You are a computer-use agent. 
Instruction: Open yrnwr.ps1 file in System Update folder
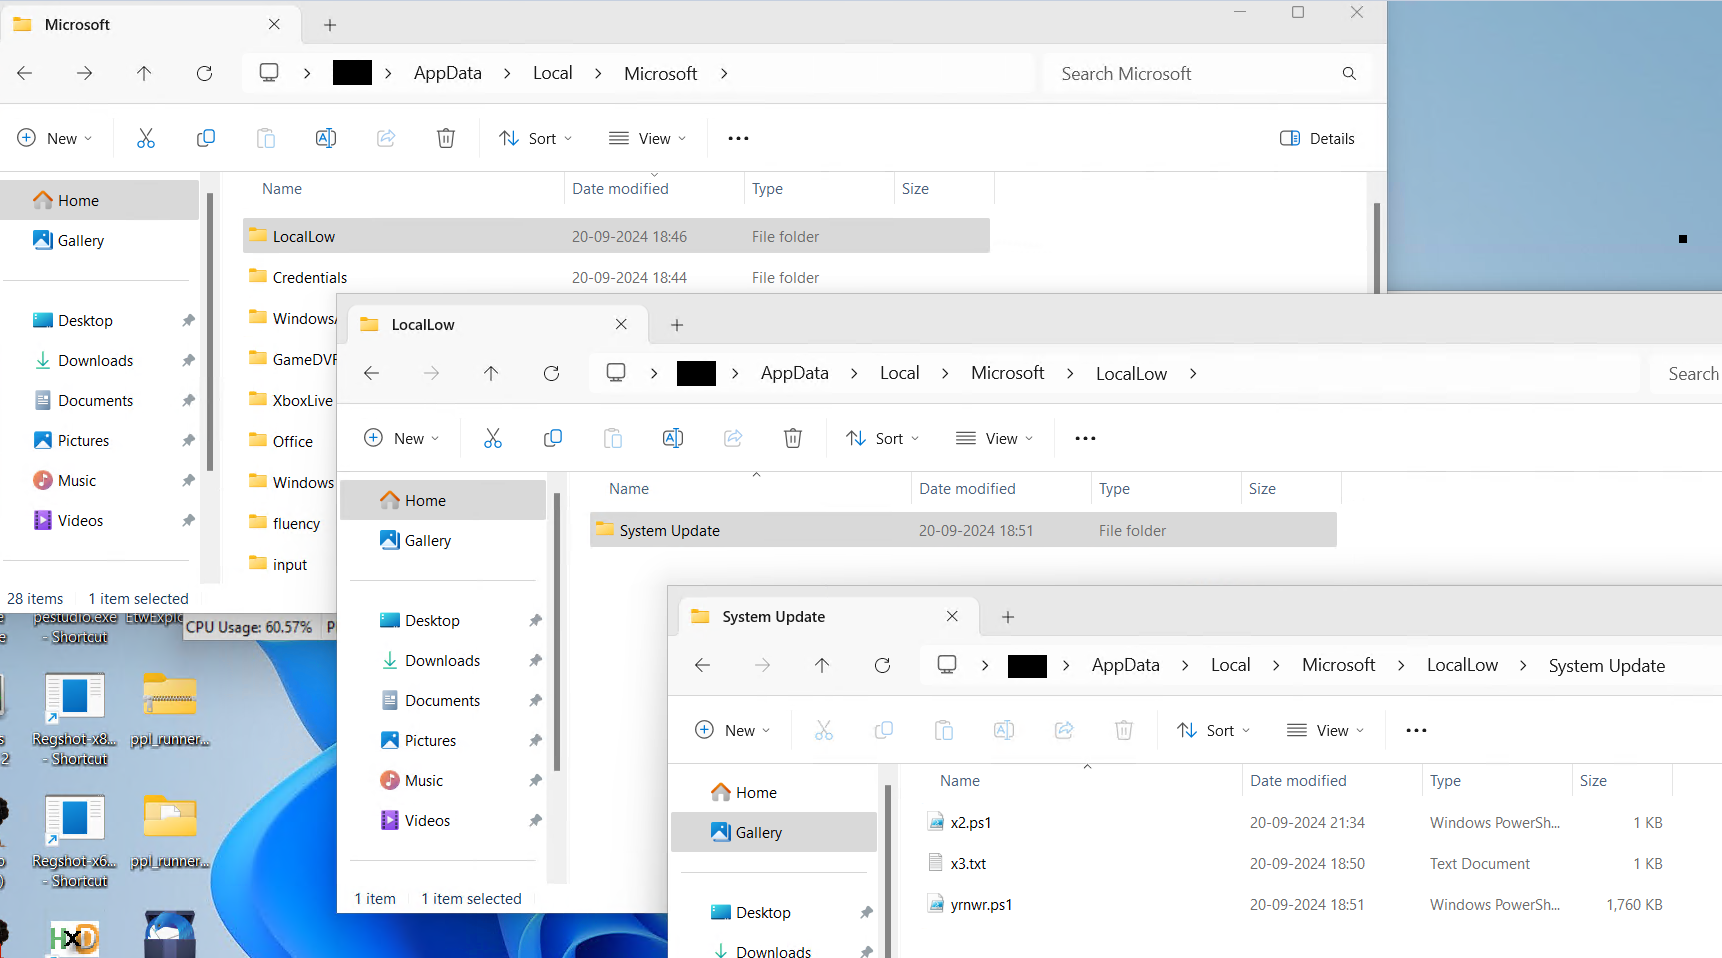[x=981, y=905]
